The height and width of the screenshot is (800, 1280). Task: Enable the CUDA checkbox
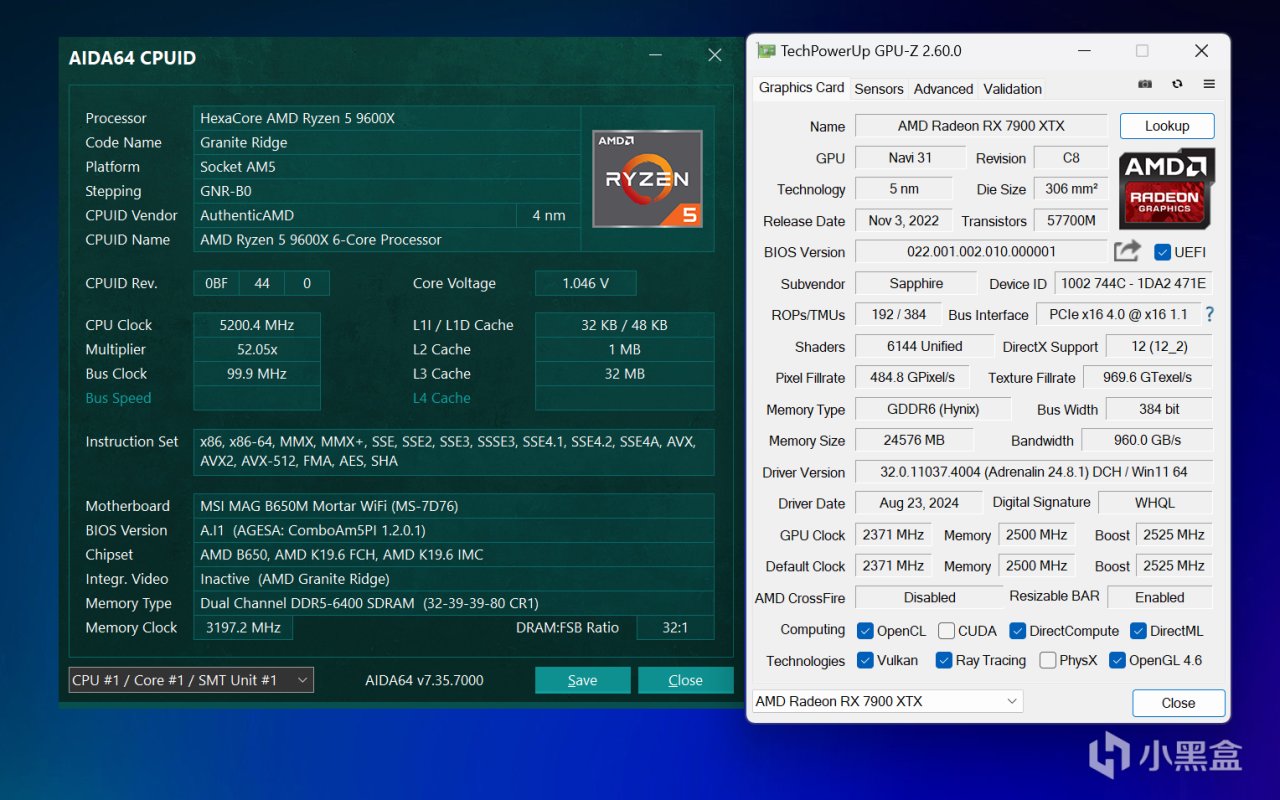tap(945, 630)
